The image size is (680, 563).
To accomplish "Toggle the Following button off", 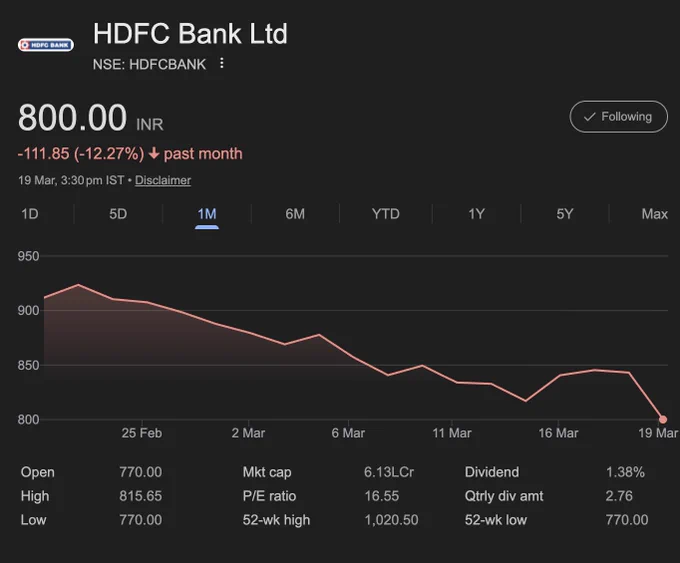I will (618, 117).
